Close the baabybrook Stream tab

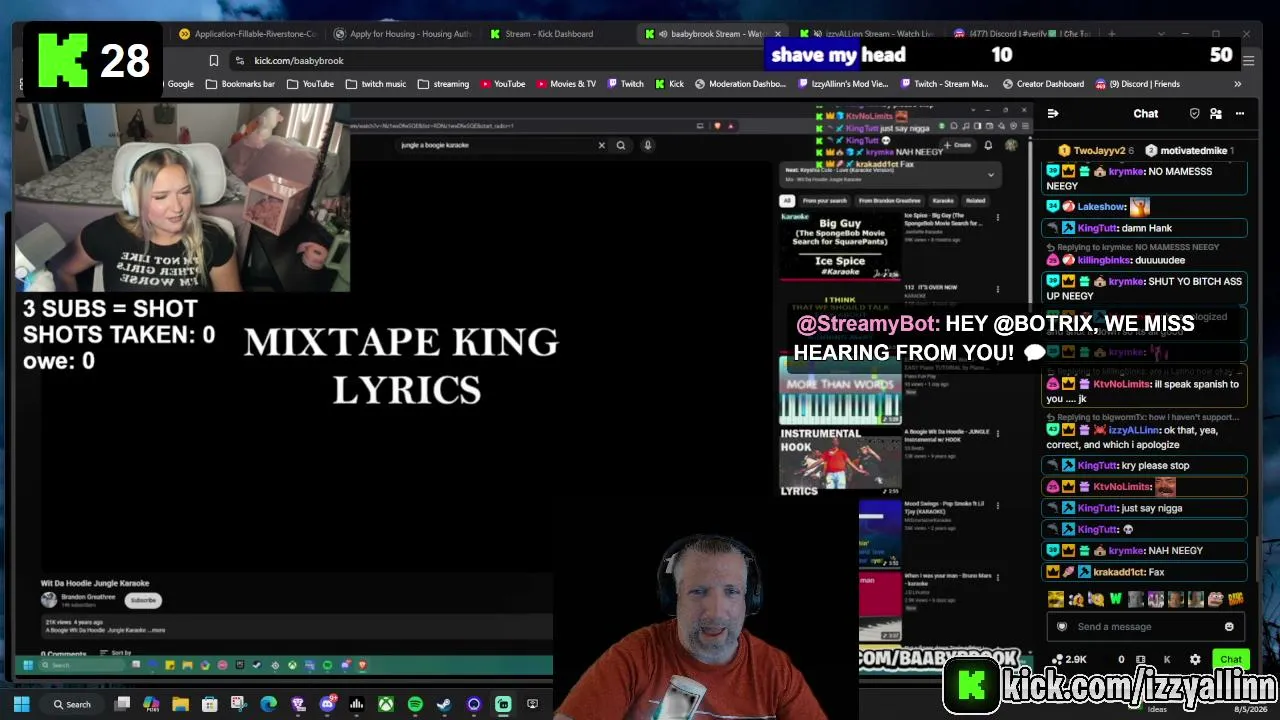tap(778, 34)
